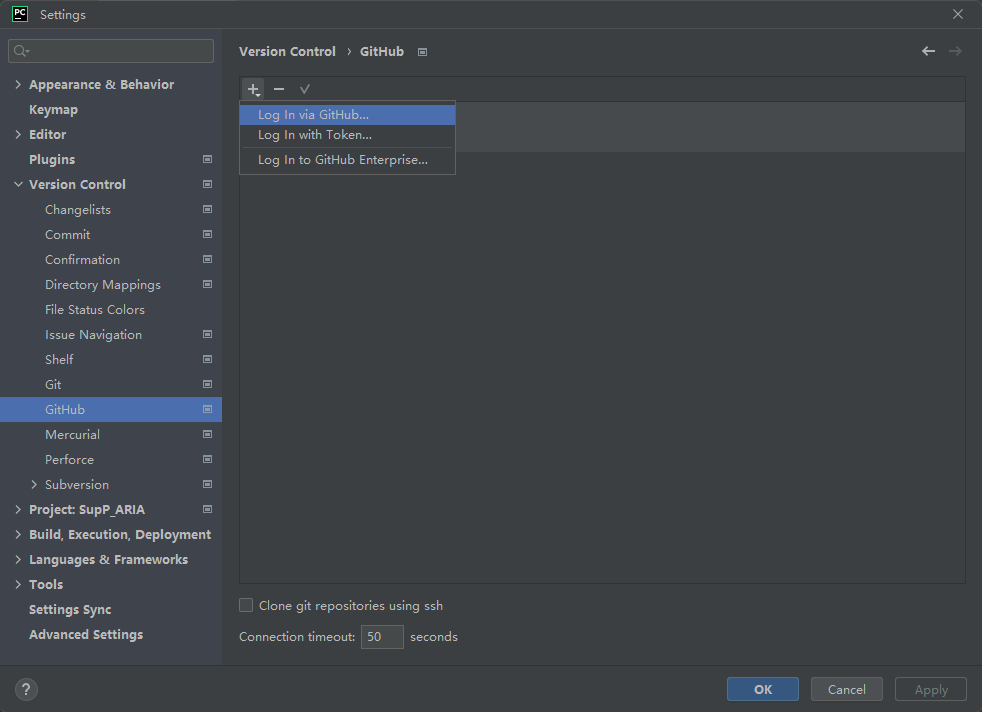This screenshot has height=712, width=982.
Task: Collapse the Version Control section
Action: click(x=18, y=184)
